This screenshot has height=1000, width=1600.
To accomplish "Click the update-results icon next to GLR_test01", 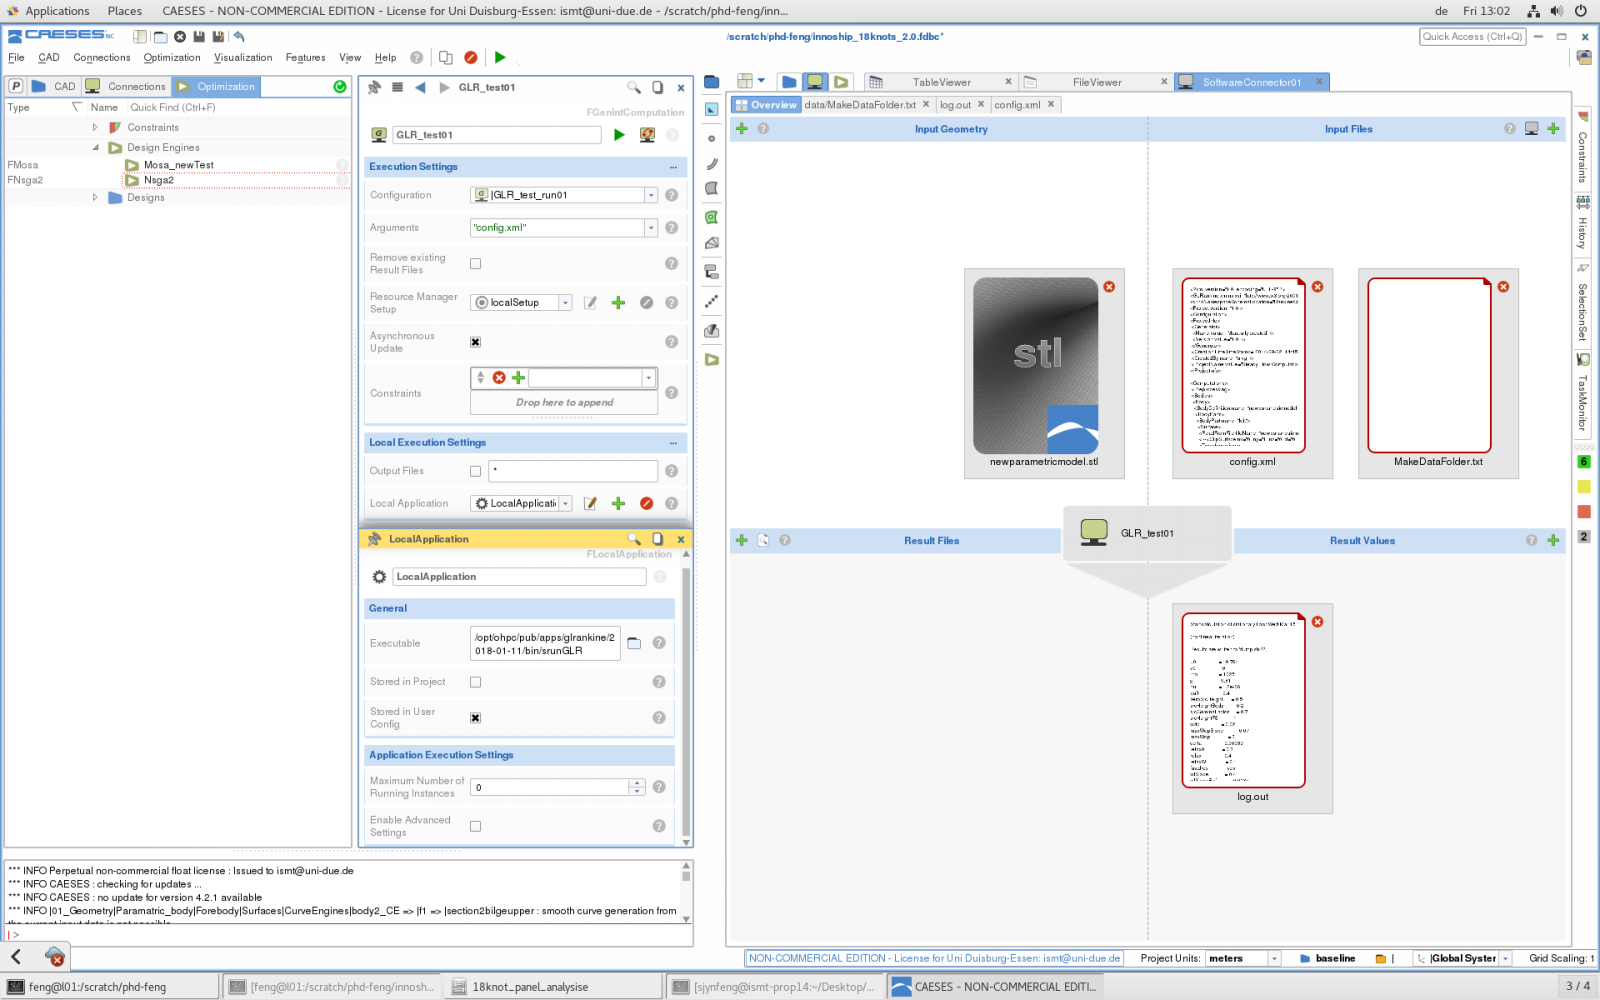I will 647,135.
